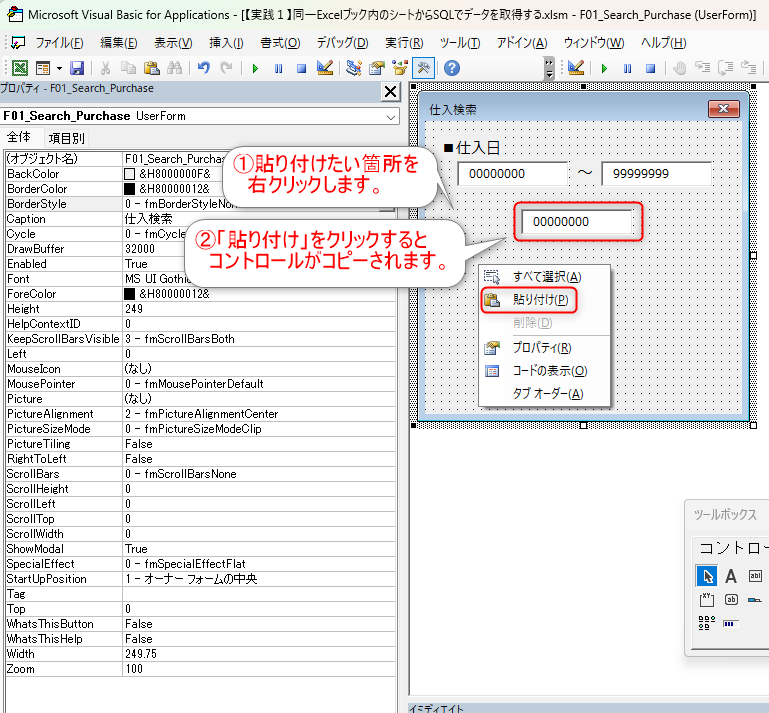Viewport: 769px width, 713px height.
Task: Click the Cut scissors icon
Action: (x=105, y=68)
